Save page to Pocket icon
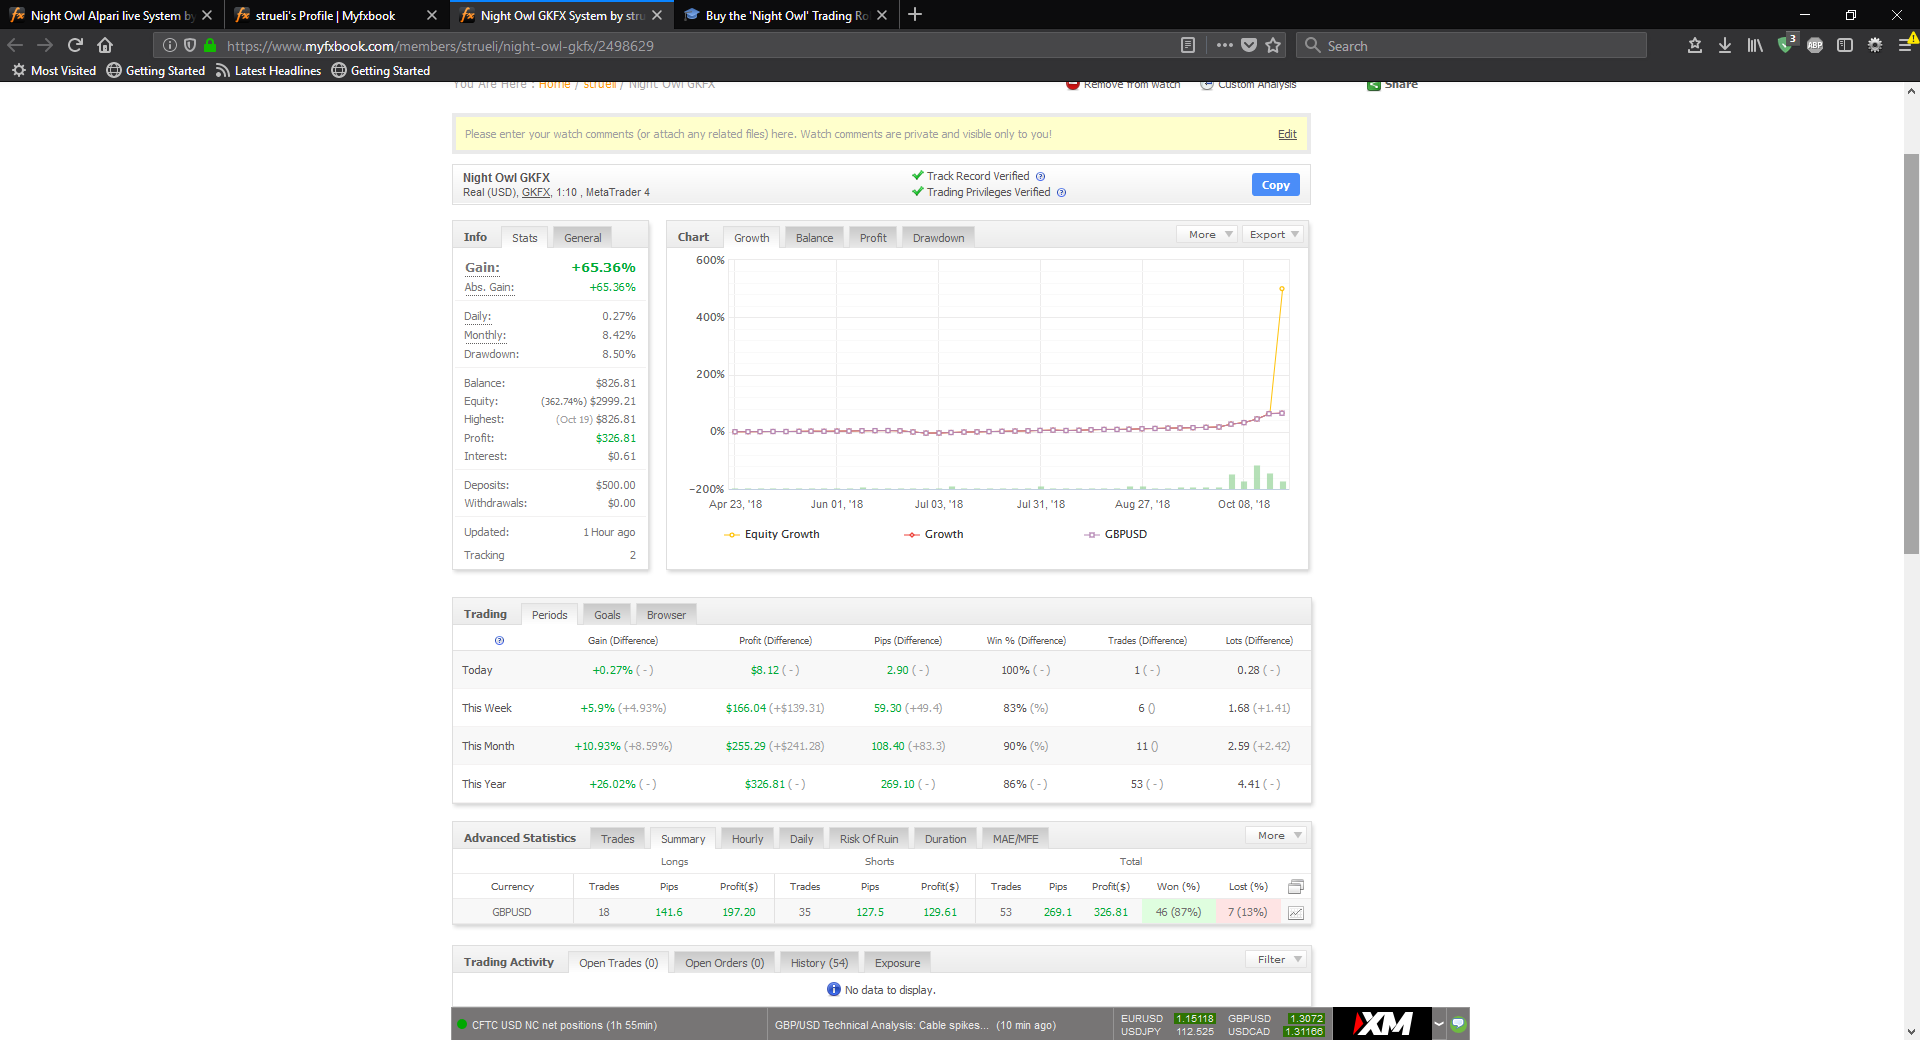The height and width of the screenshot is (1040, 1920). tap(1249, 45)
